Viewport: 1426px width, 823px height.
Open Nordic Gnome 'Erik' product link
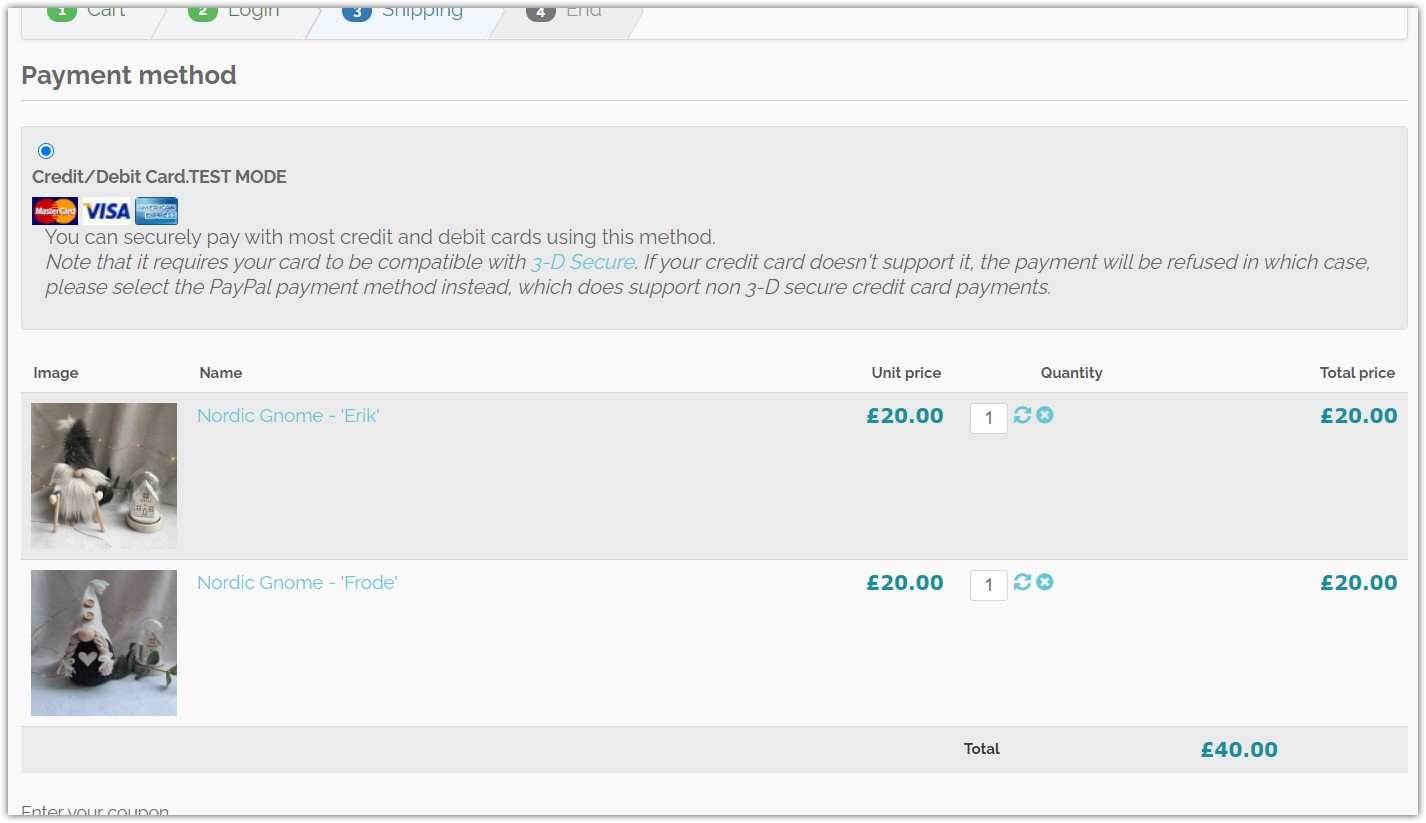click(288, 416)
